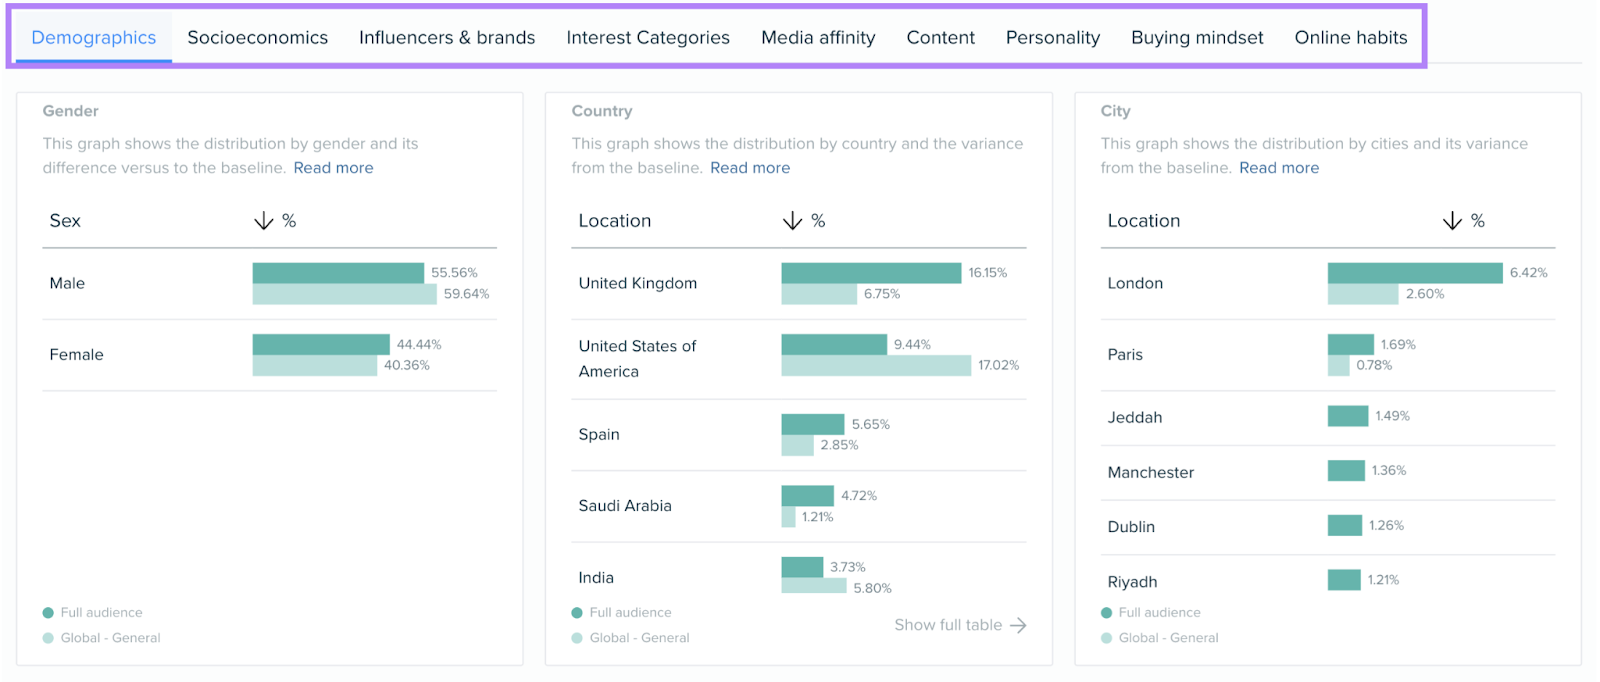This screenshot has width=1600, height=682.
Task: Click sort arrow in City table
Action: 1452,221
